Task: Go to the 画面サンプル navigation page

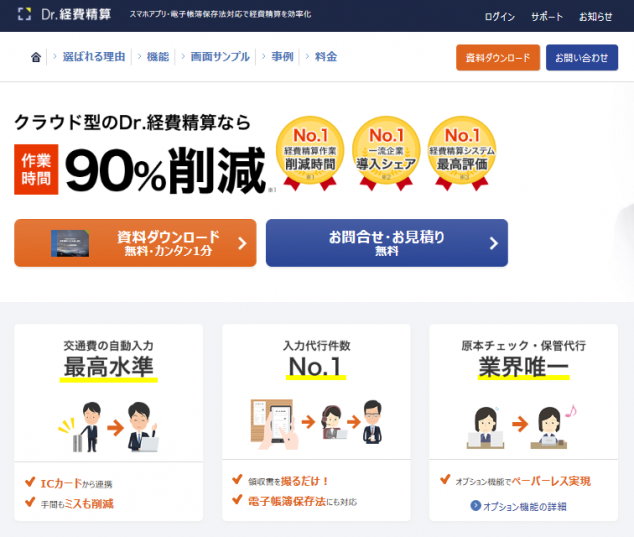Action: tap(220, 57)
